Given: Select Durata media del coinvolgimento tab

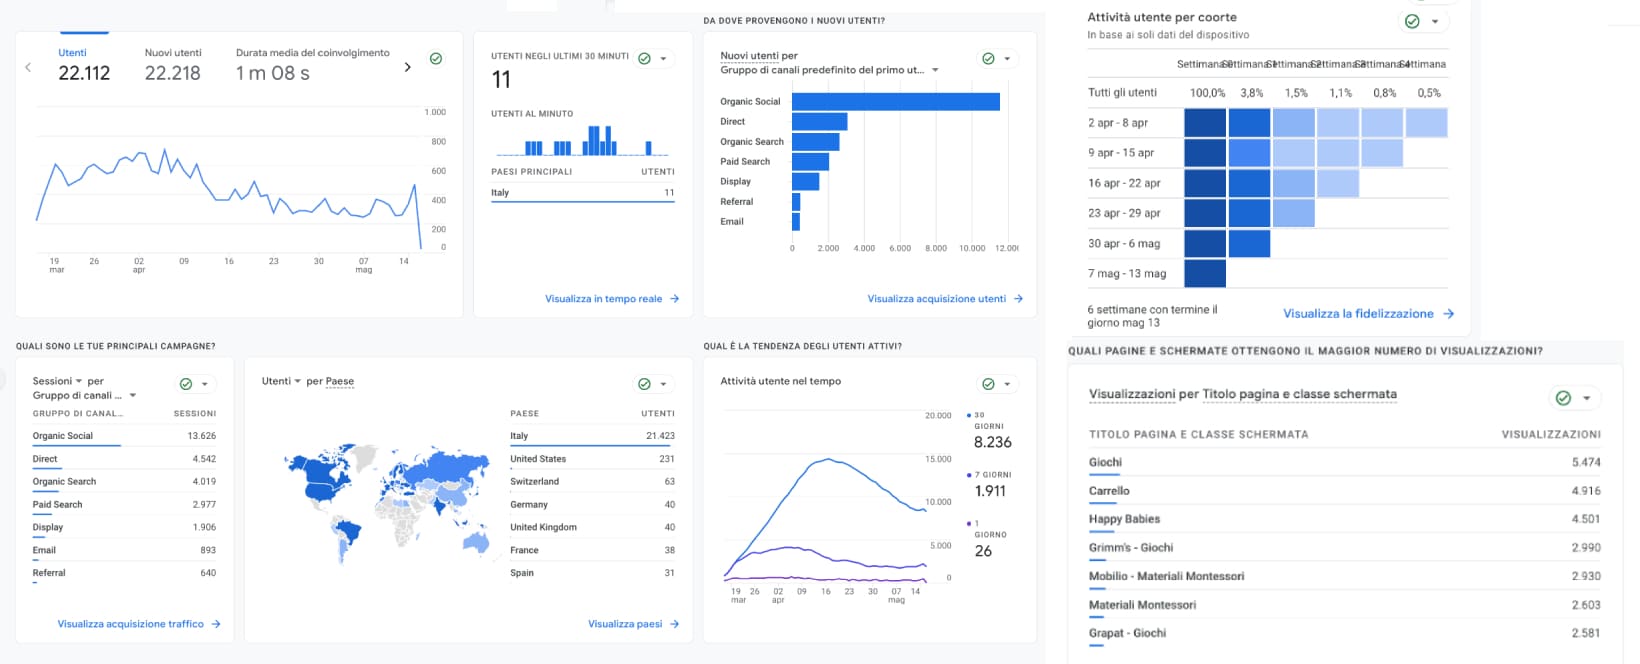Looking at the screenshot, I should [x=312, y=66].
